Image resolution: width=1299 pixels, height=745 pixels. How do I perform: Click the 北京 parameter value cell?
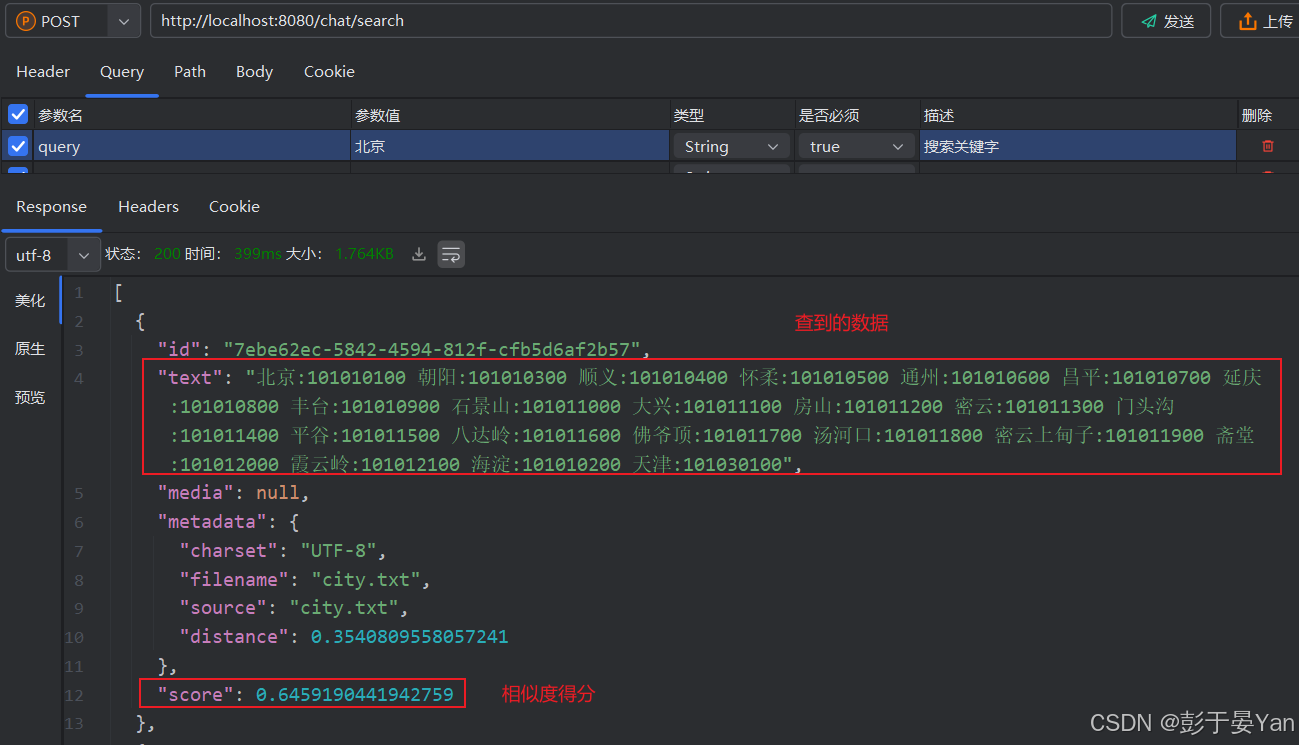tap(510, 146)
